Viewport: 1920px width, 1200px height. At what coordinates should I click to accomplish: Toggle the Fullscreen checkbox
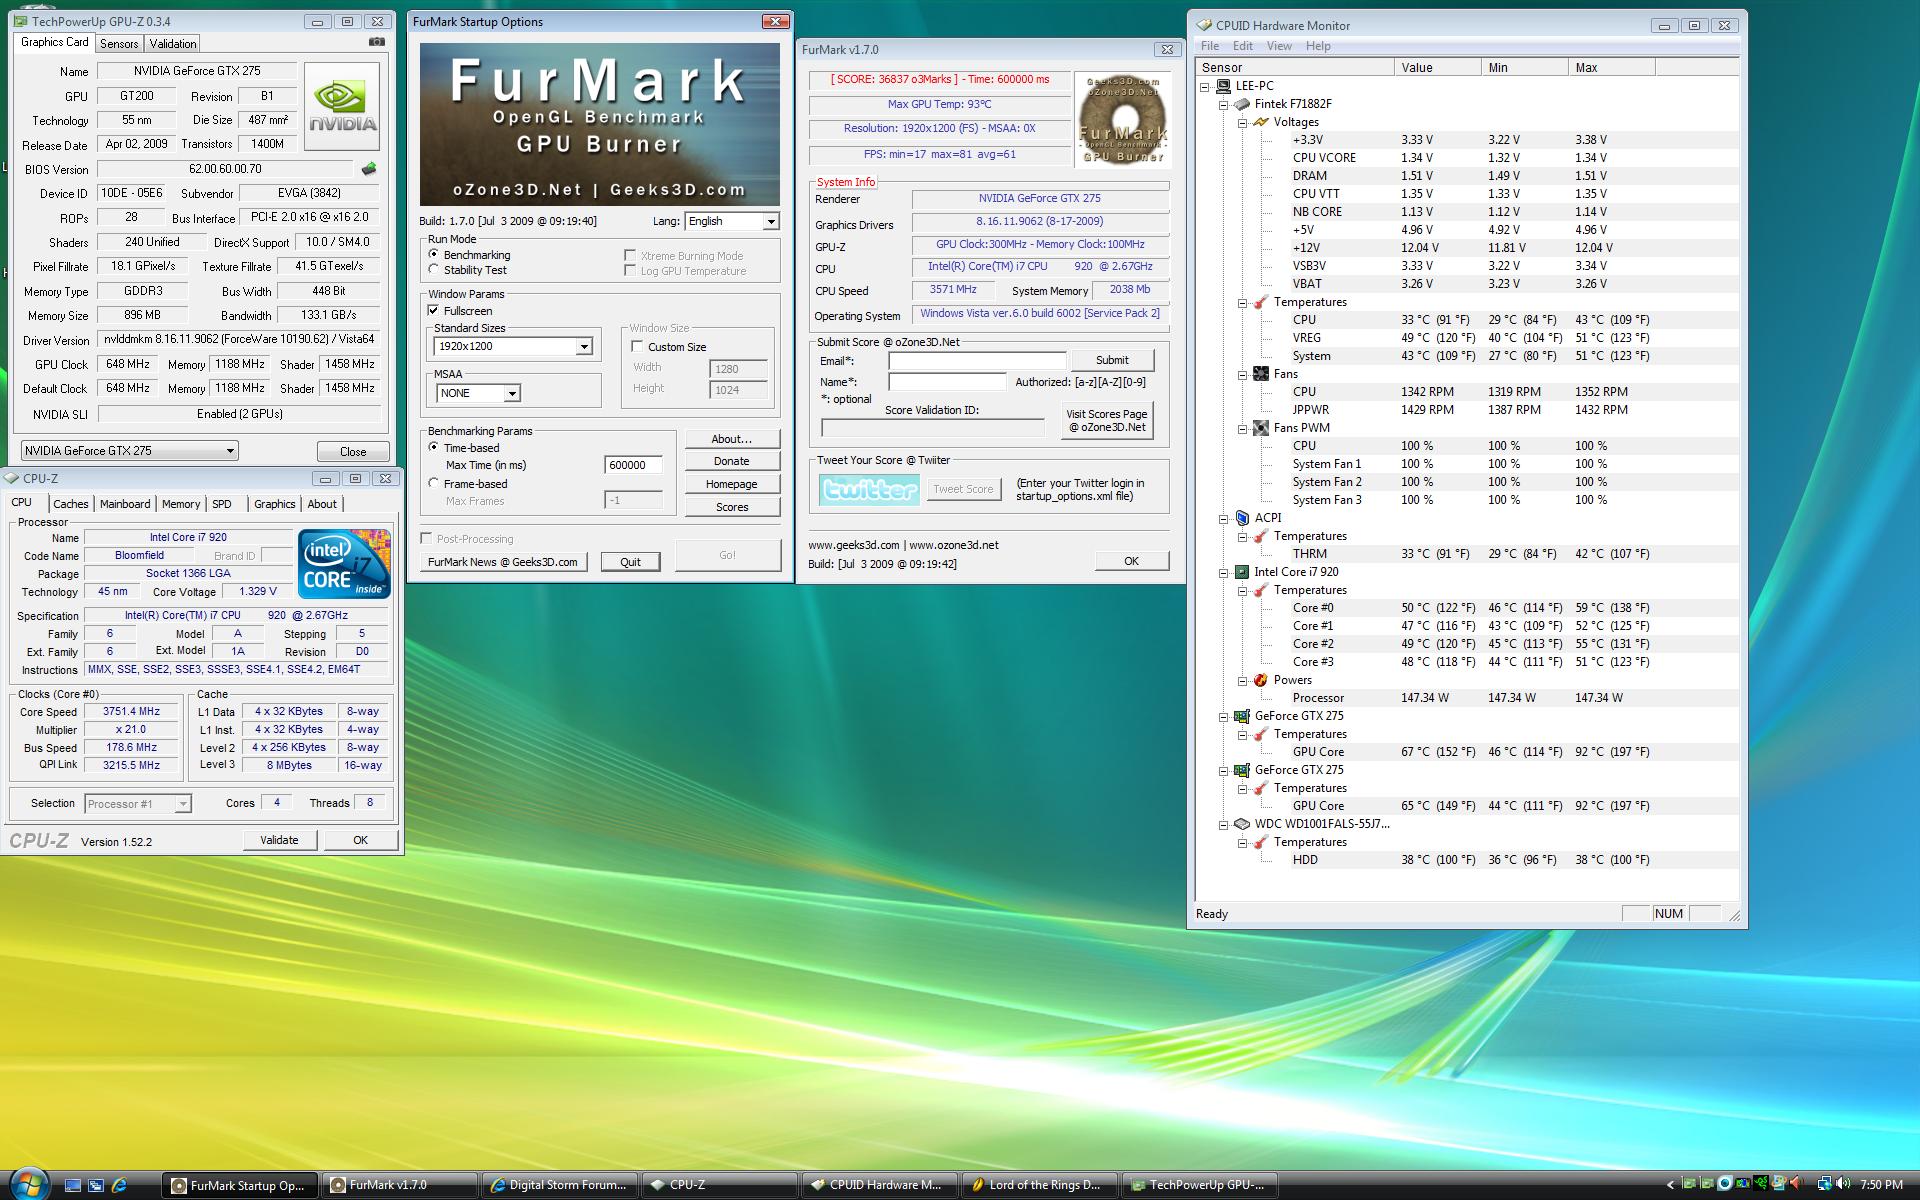coord(434,310)
